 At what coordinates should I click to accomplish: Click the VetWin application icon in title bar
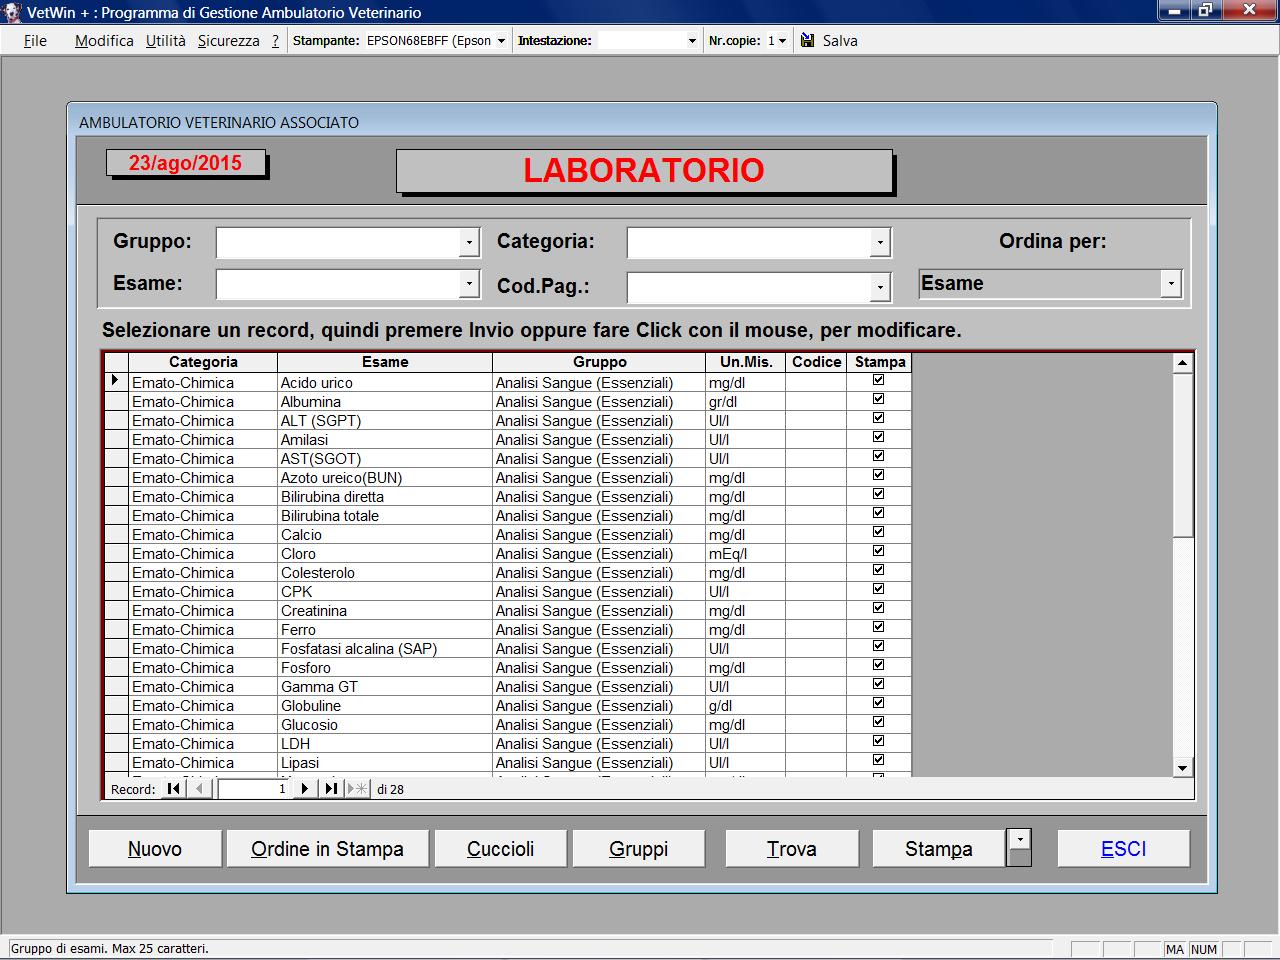click(12, 12)
